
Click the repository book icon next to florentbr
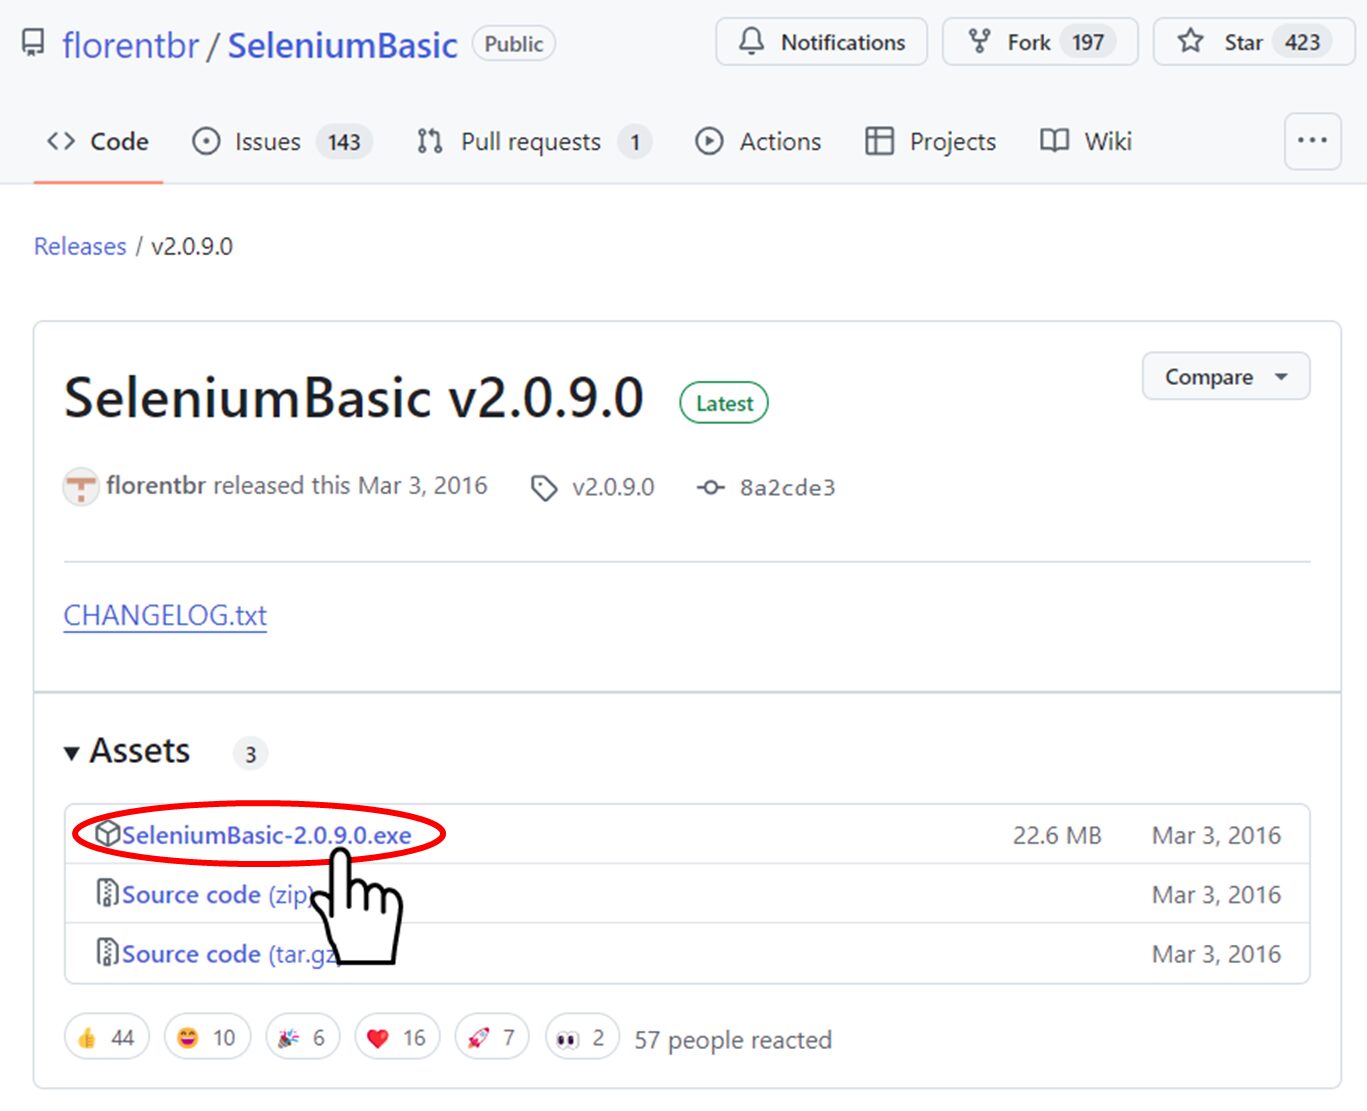point(33,42)
